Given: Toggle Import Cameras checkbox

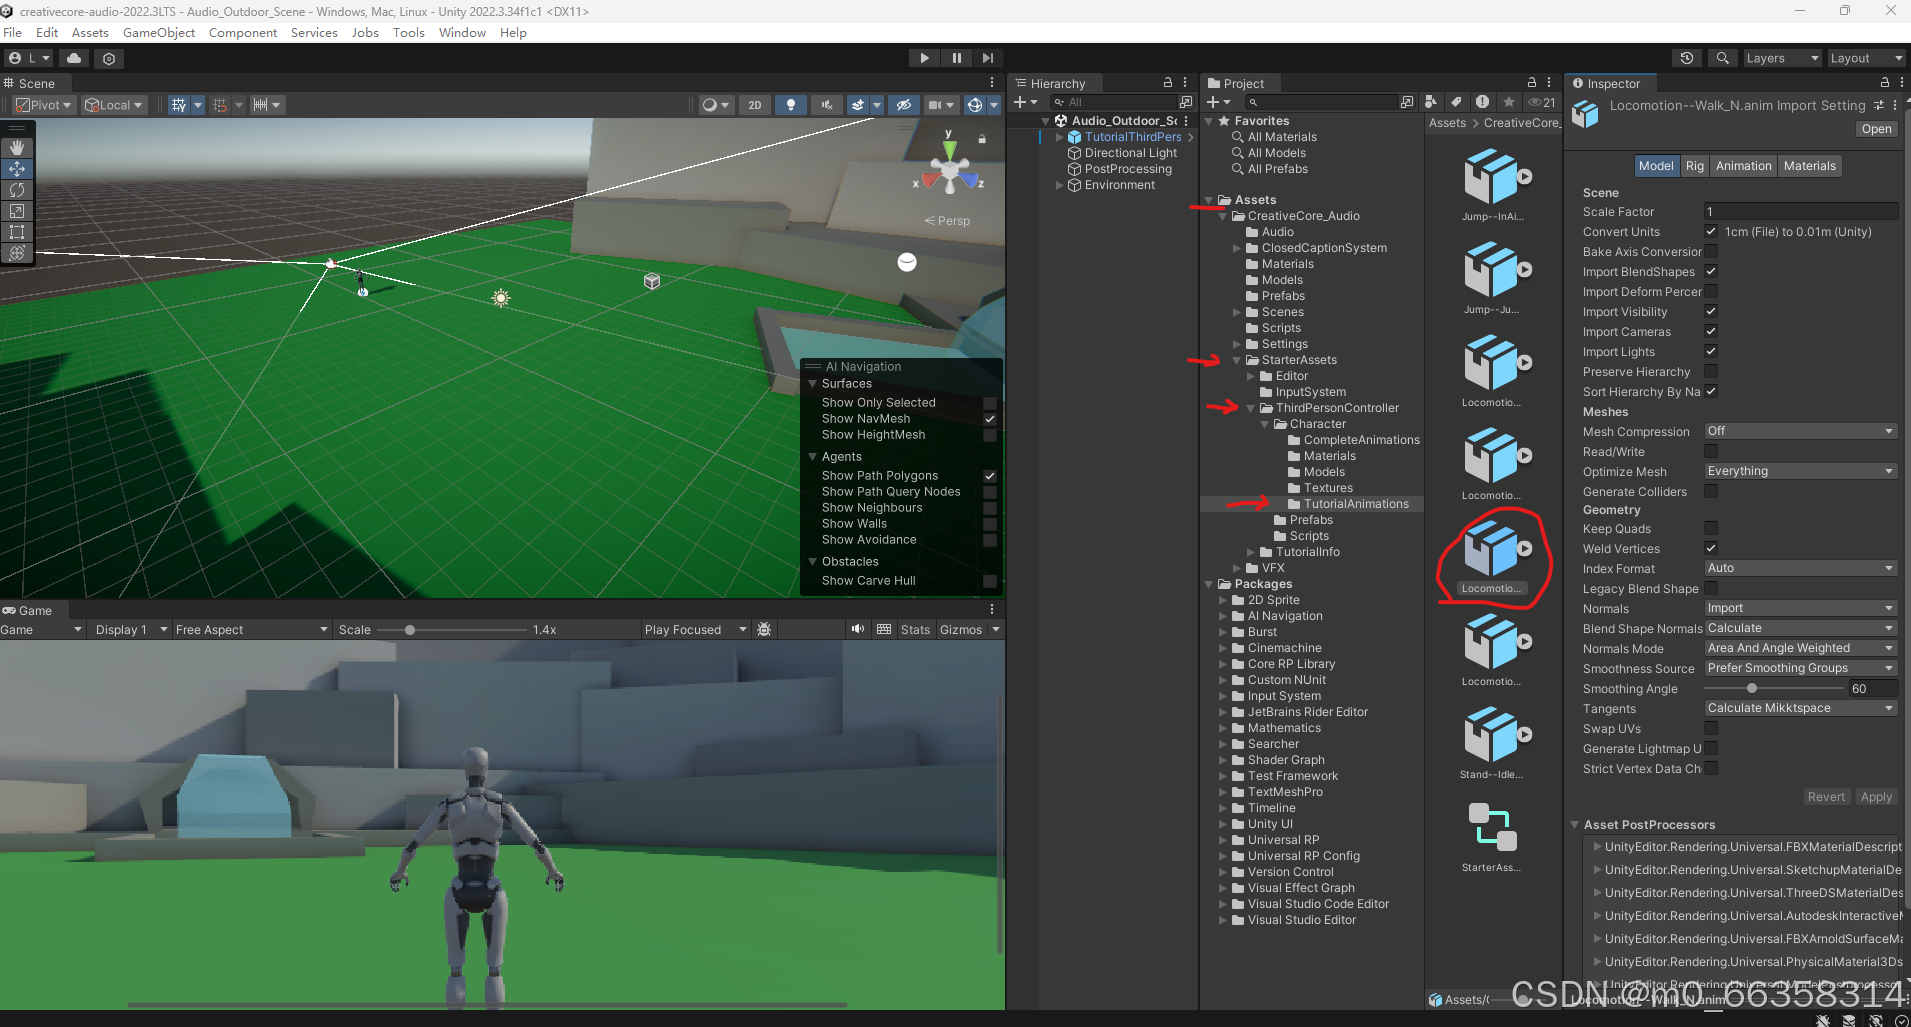Looking at the screenshot, I should 1711,332.
